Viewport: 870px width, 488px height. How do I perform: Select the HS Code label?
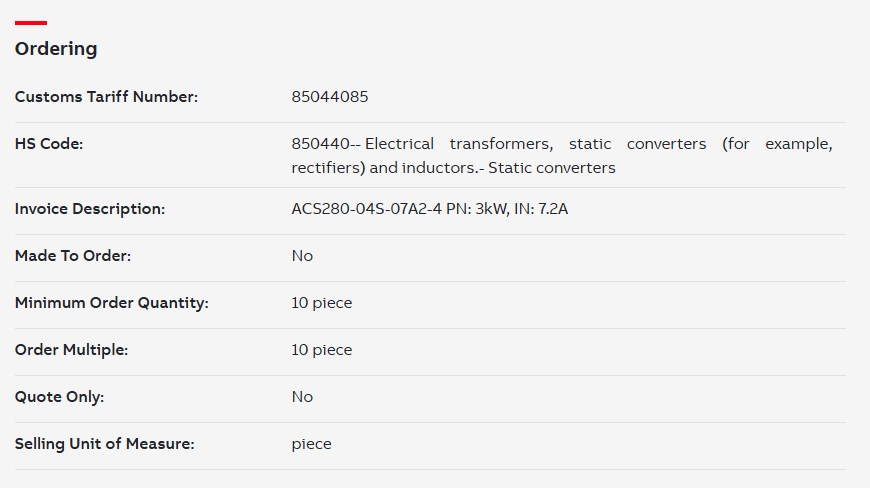click(x=49, y=144)
